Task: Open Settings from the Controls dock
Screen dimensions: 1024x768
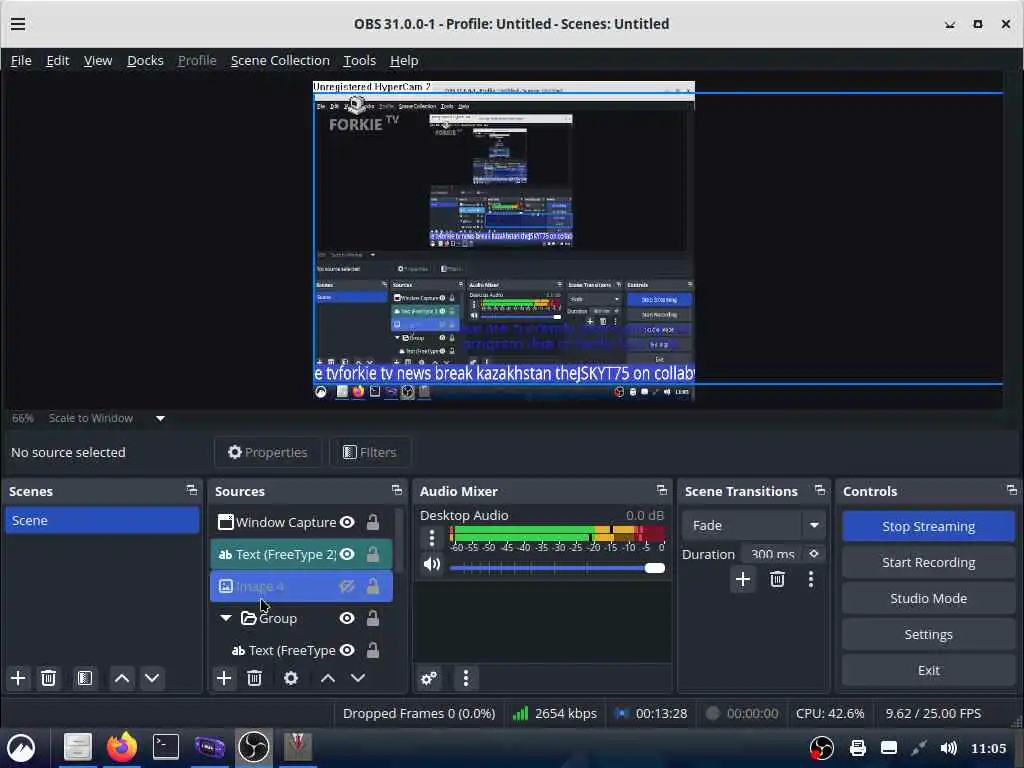Action: point(928,634)
